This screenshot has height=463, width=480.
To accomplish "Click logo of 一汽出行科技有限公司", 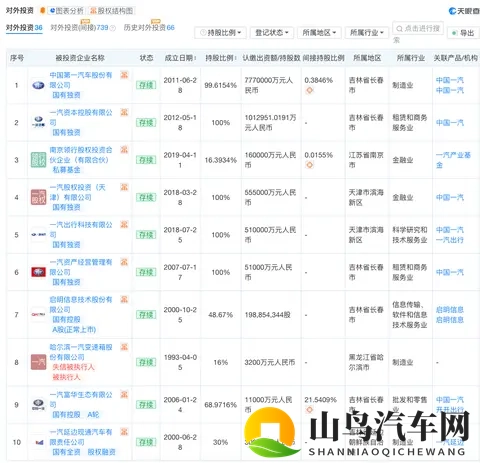I will 38,235.
